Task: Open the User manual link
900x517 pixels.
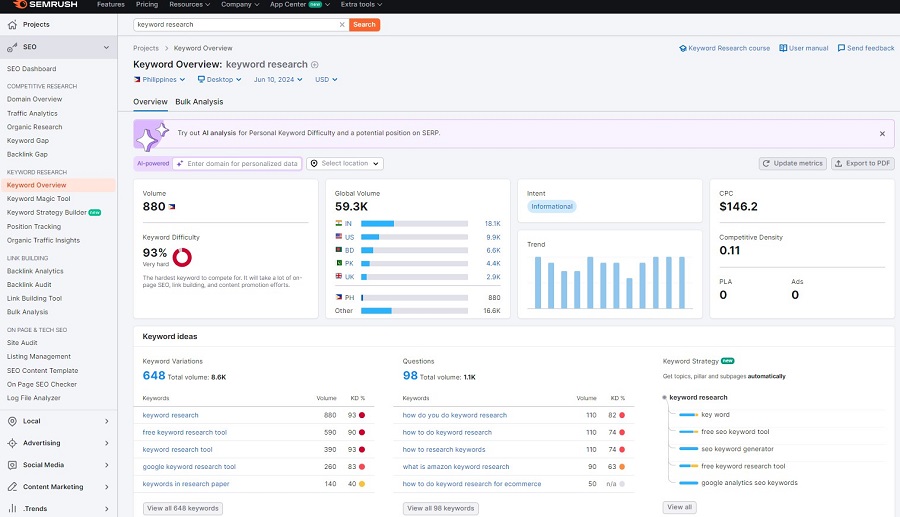Action: 804,48
